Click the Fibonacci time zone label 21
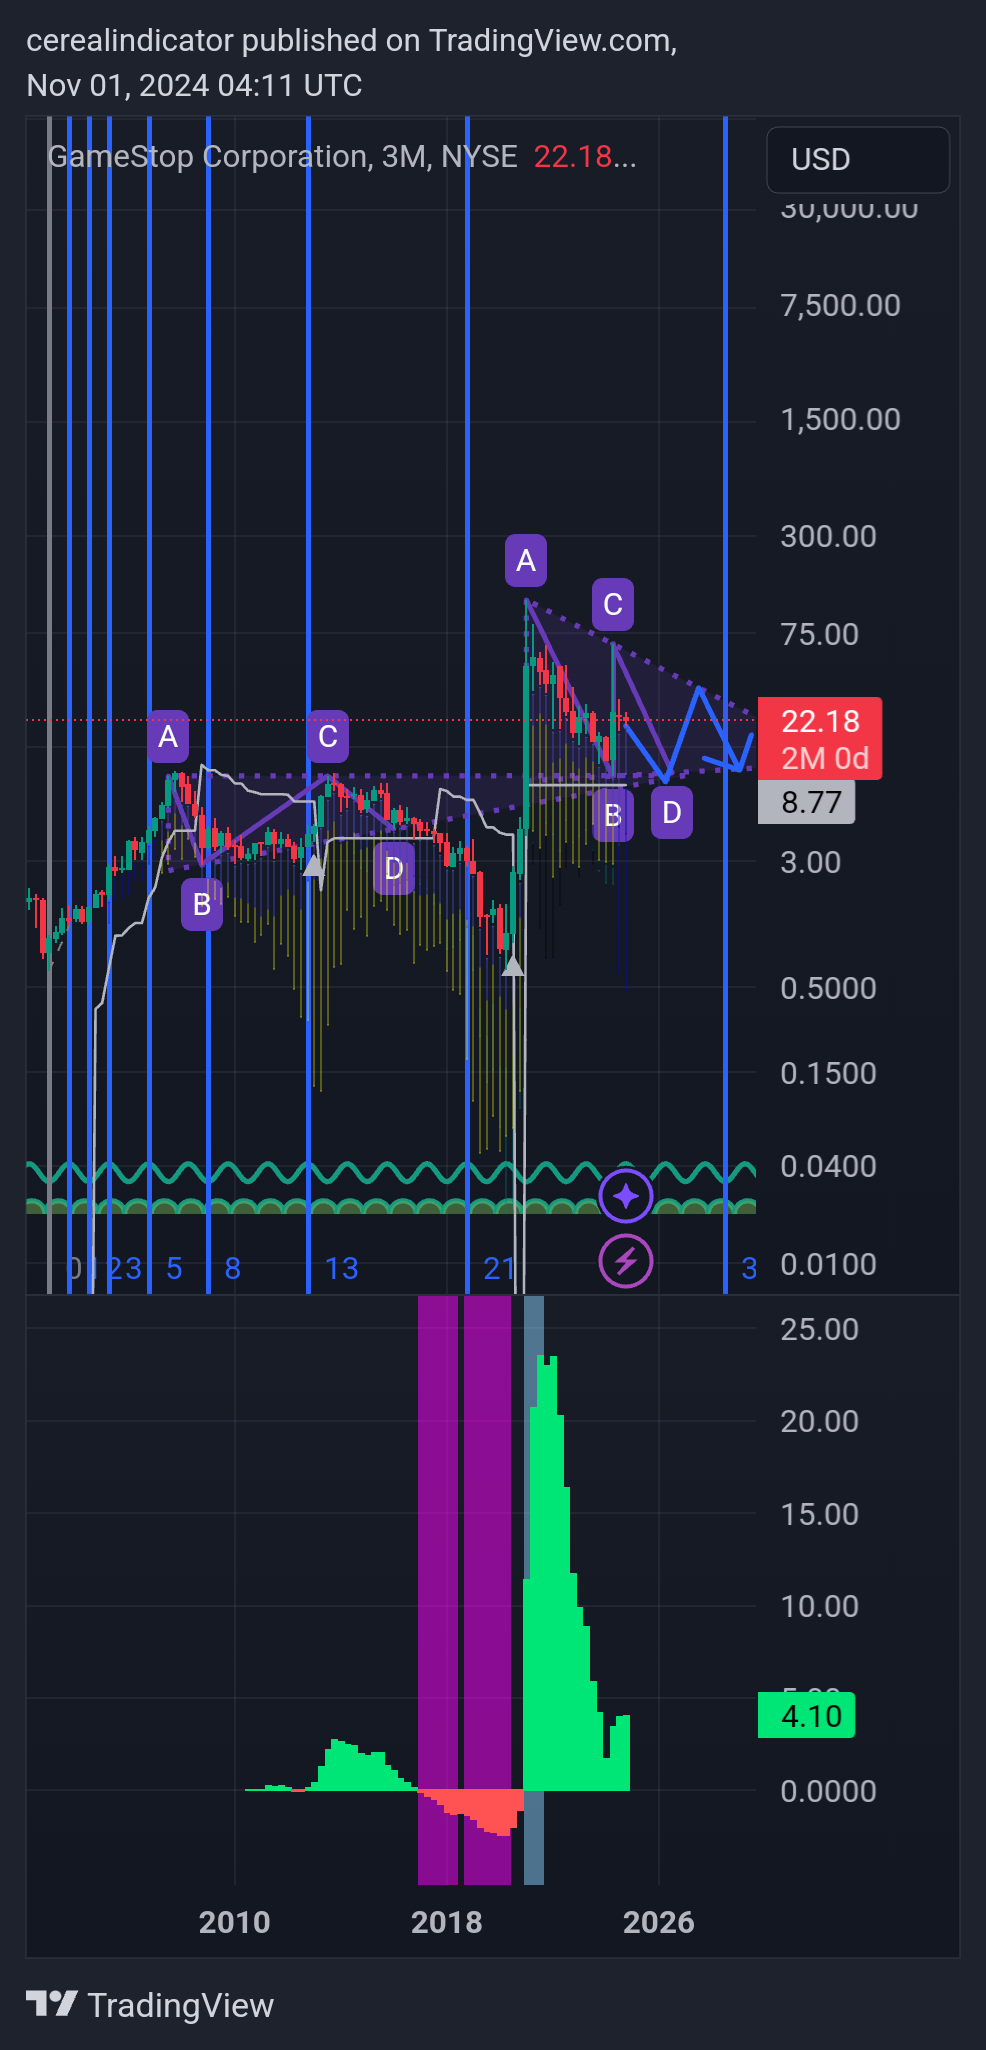The width and height of the screenshot is (986, 2050). click(500, 1269)
